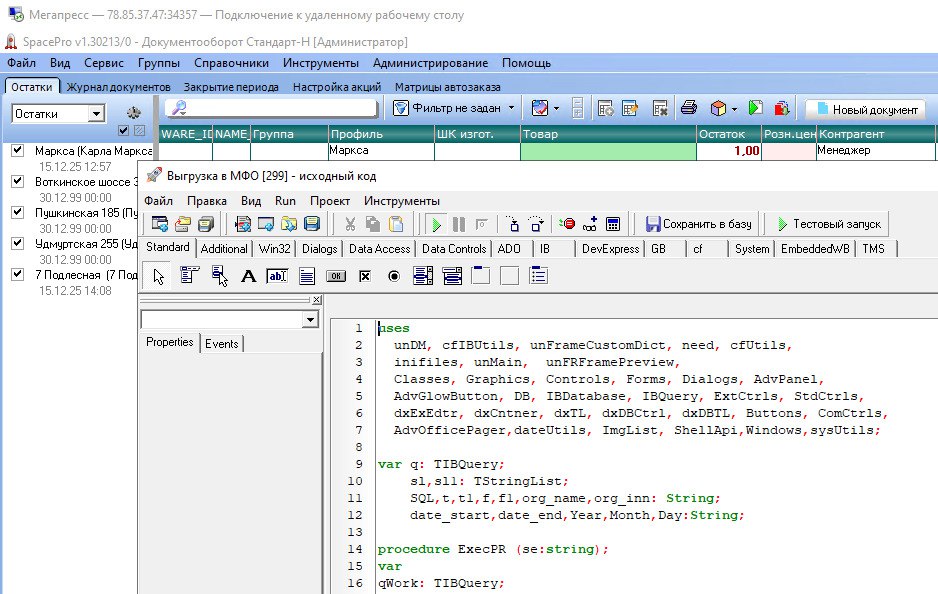The width and height of the screenshot is (938, 594).
Task: Expand the Фильтр не задан dropdown arrow
Action: [511, 108]
